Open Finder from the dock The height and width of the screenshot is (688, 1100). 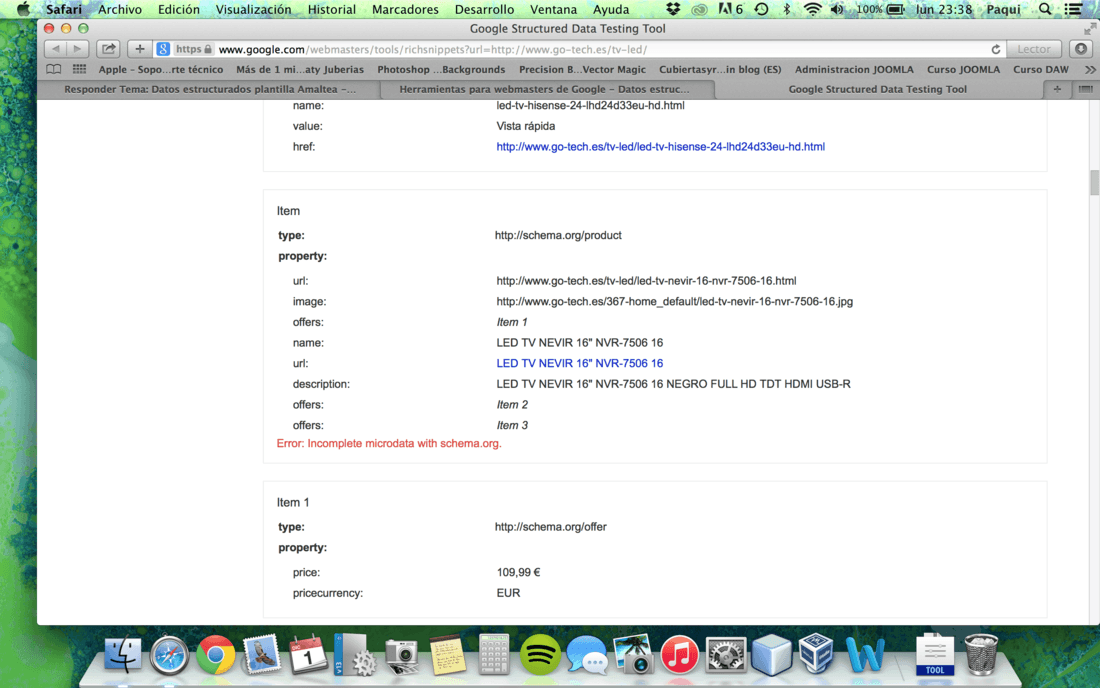[123, 655]
